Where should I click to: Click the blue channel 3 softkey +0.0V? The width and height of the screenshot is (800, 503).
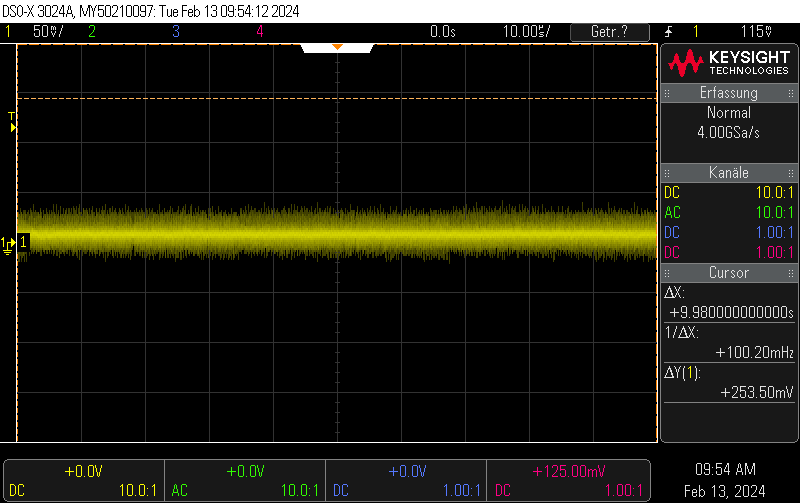point(407,471)
